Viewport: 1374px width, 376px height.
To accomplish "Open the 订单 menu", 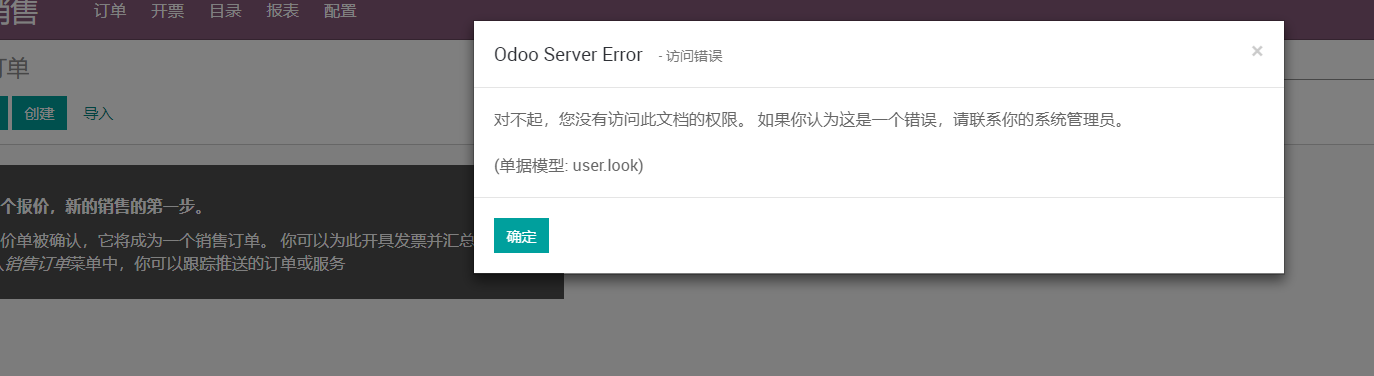I will 110,12.
